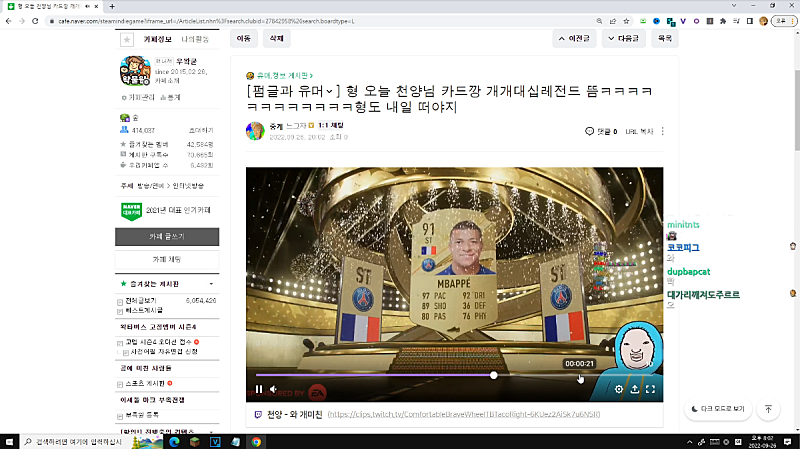Open video settings gear in the player
The image size is (800, 449).
pyautogui.click(x=619, y=389)
